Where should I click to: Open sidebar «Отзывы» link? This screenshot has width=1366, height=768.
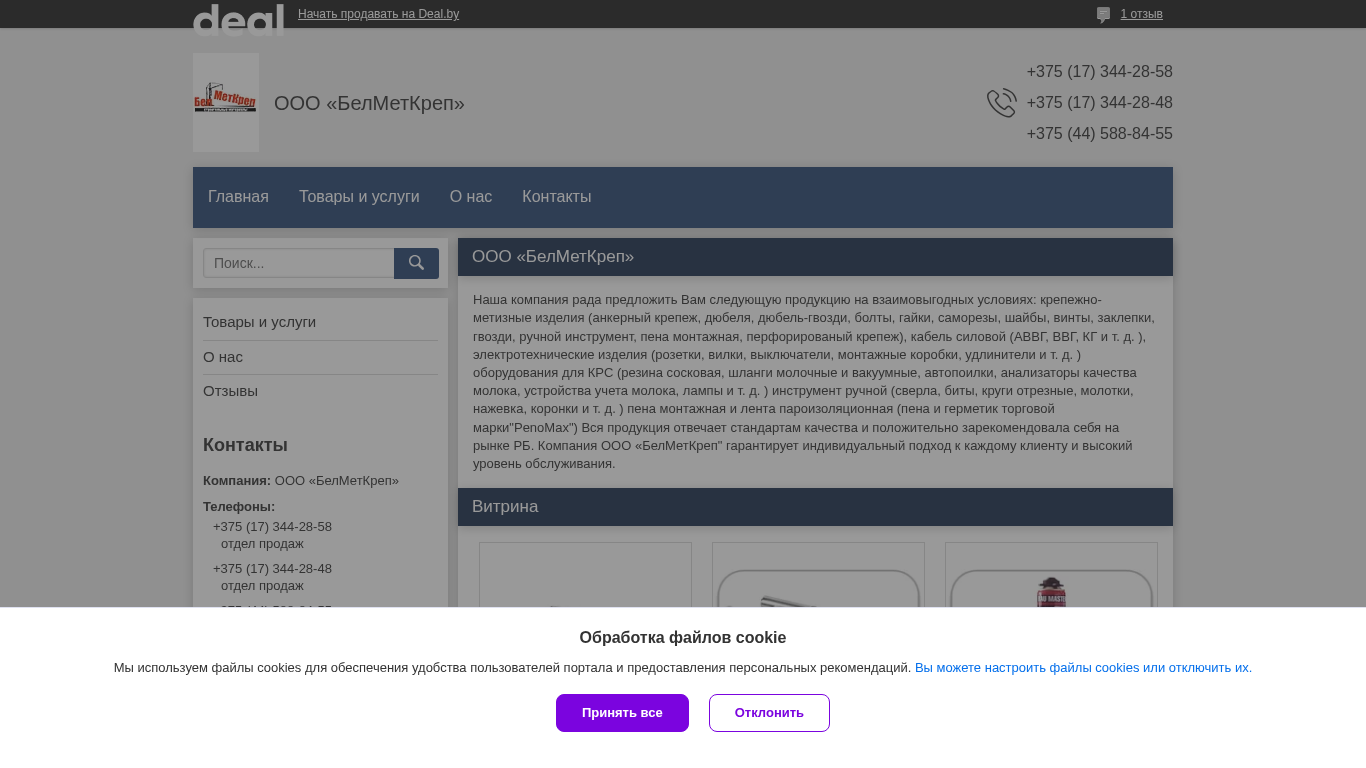pyautogui.click(x=230, y=391)
